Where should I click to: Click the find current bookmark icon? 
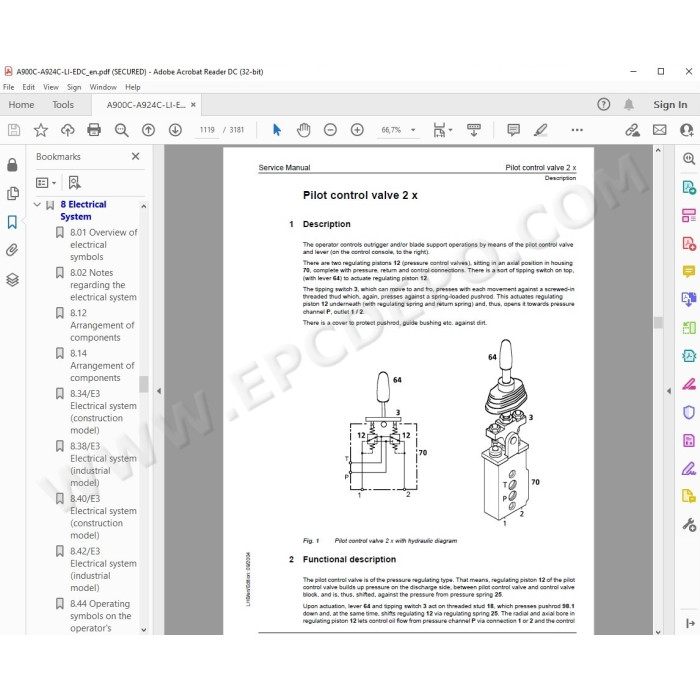click(75, 183)
